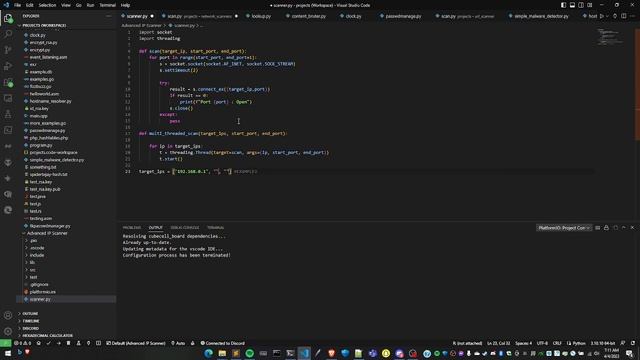
Task: Open the Help menu
Action: tap(125, 5)
